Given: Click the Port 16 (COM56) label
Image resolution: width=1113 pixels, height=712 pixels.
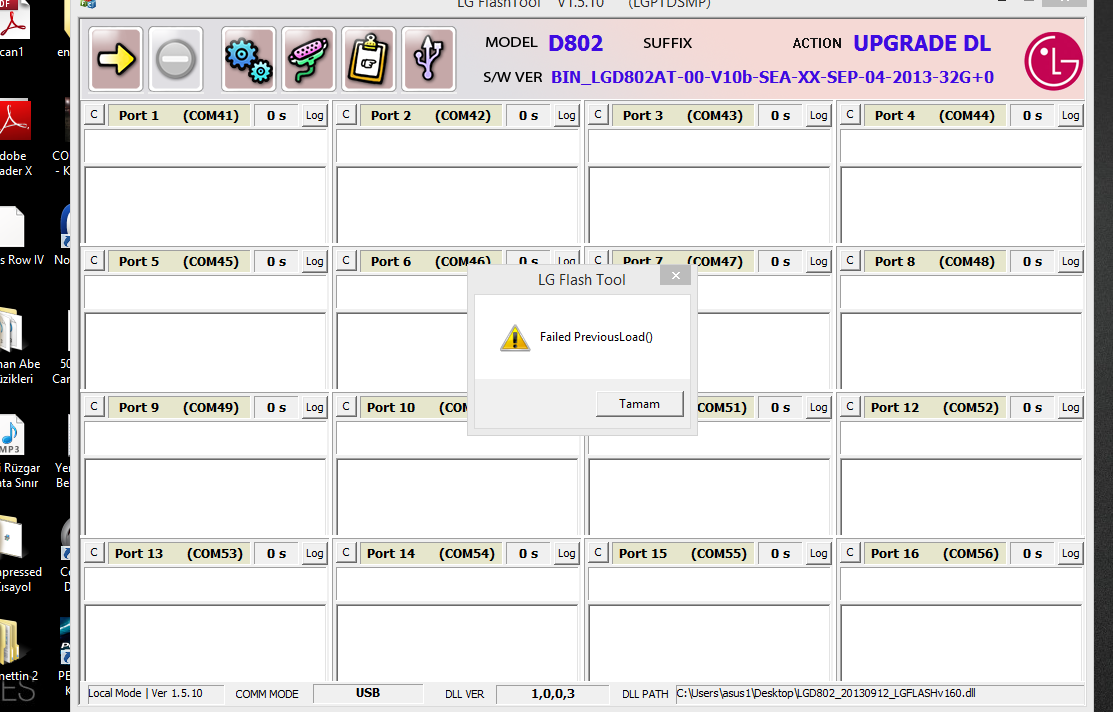Looking at the screenshot, I should [935, 554].
